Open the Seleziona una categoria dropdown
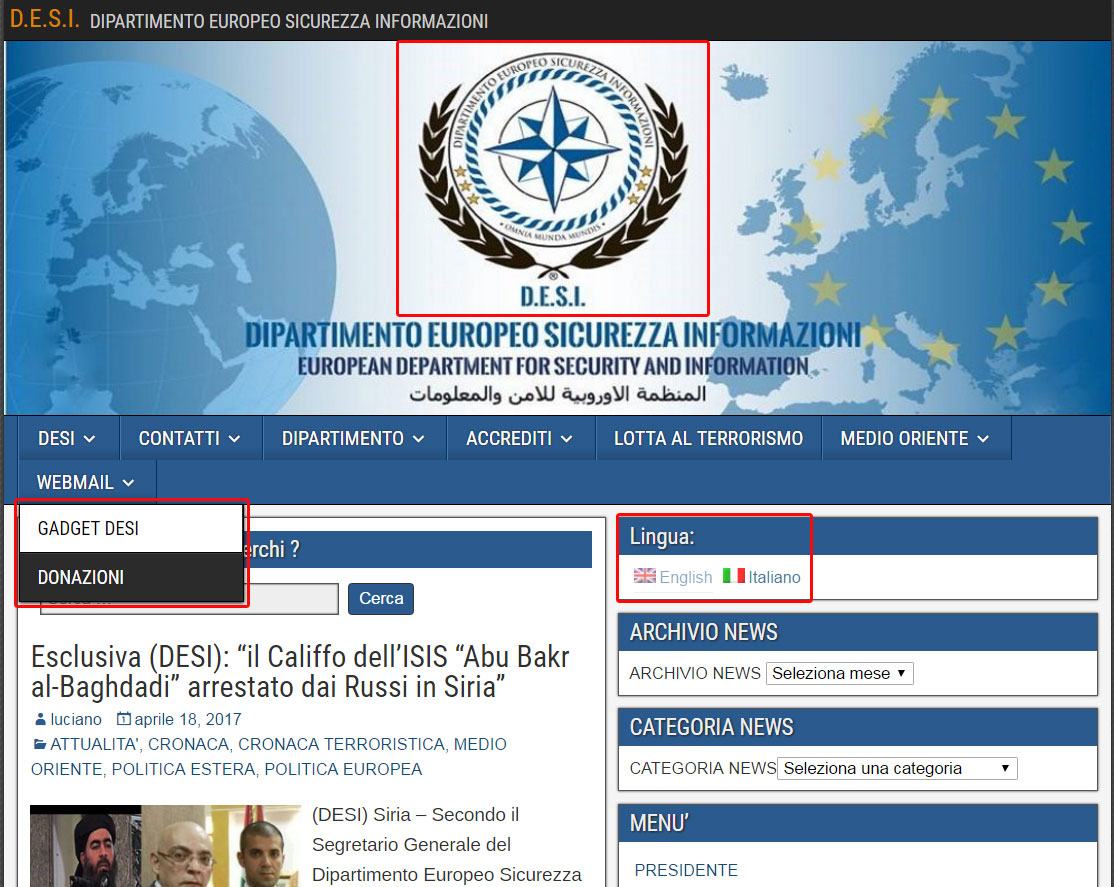 [897, 768]
